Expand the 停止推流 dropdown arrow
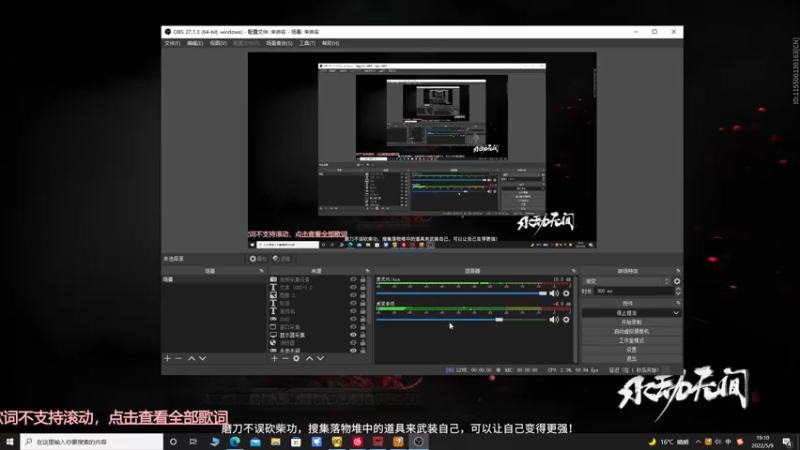 676,313
